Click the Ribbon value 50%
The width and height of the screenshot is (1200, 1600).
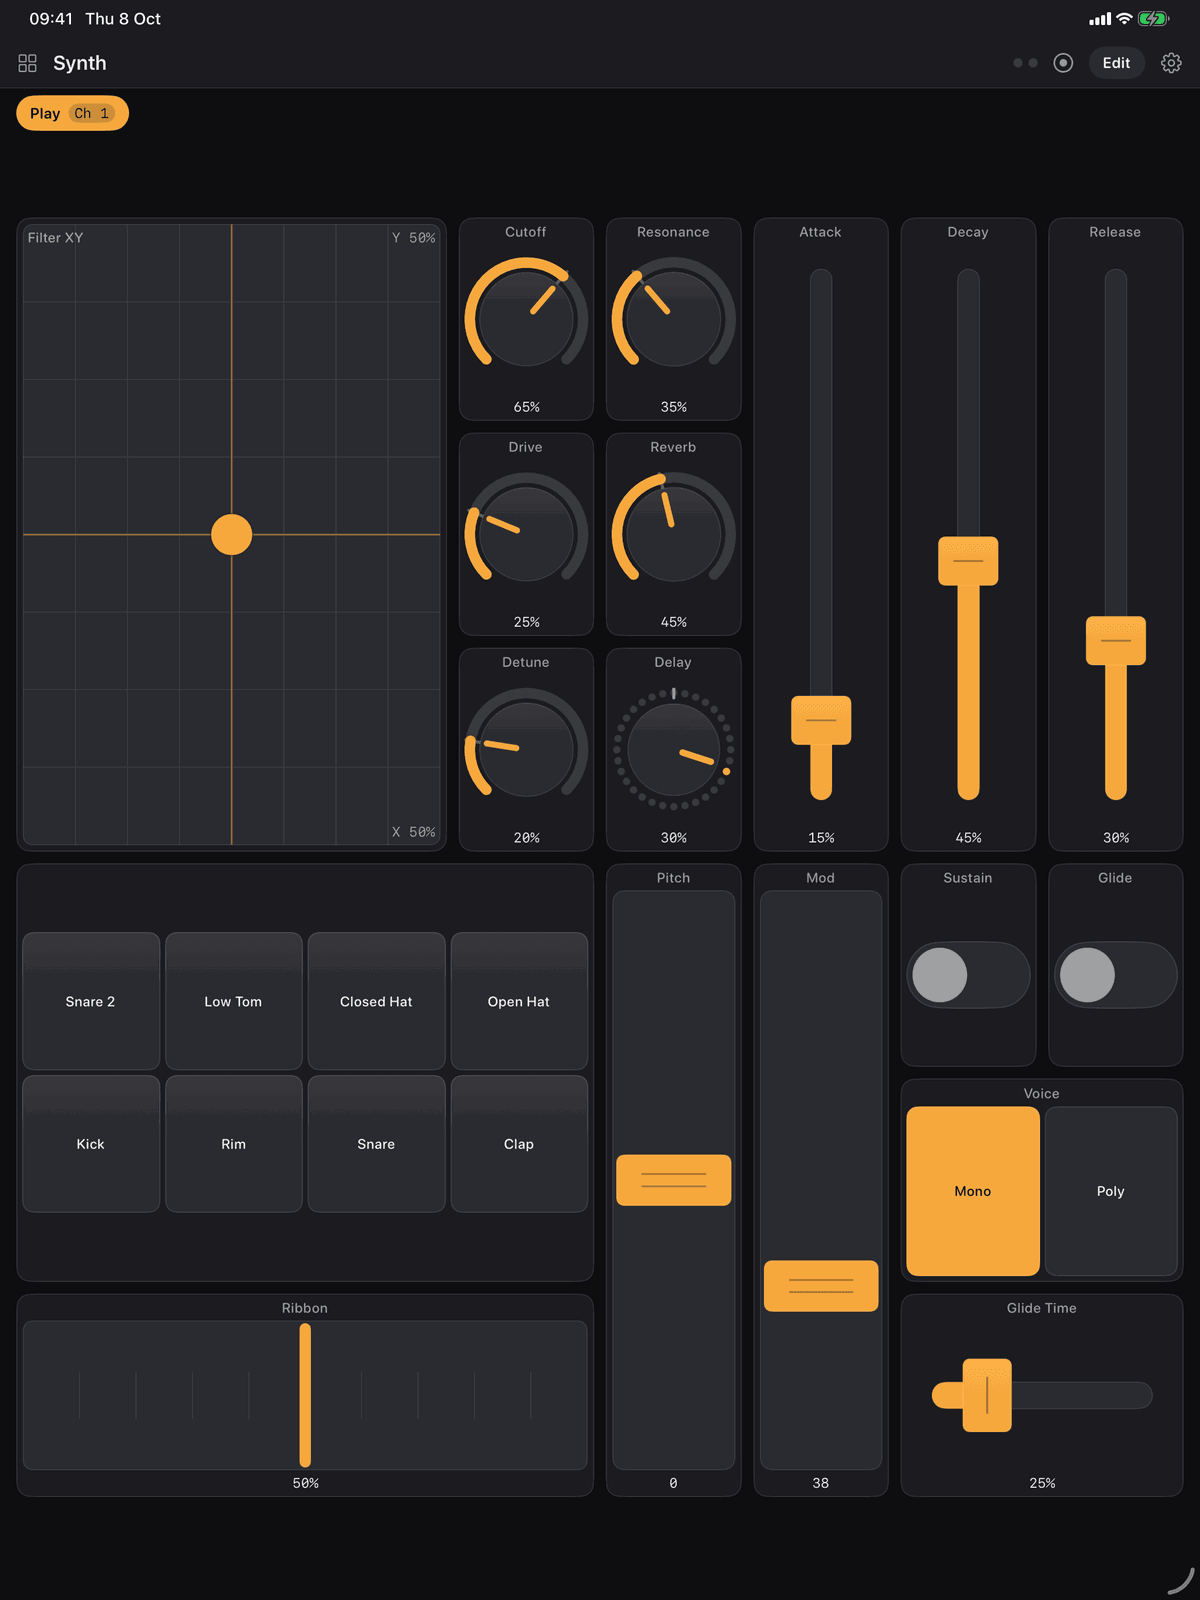(305, 1483)
